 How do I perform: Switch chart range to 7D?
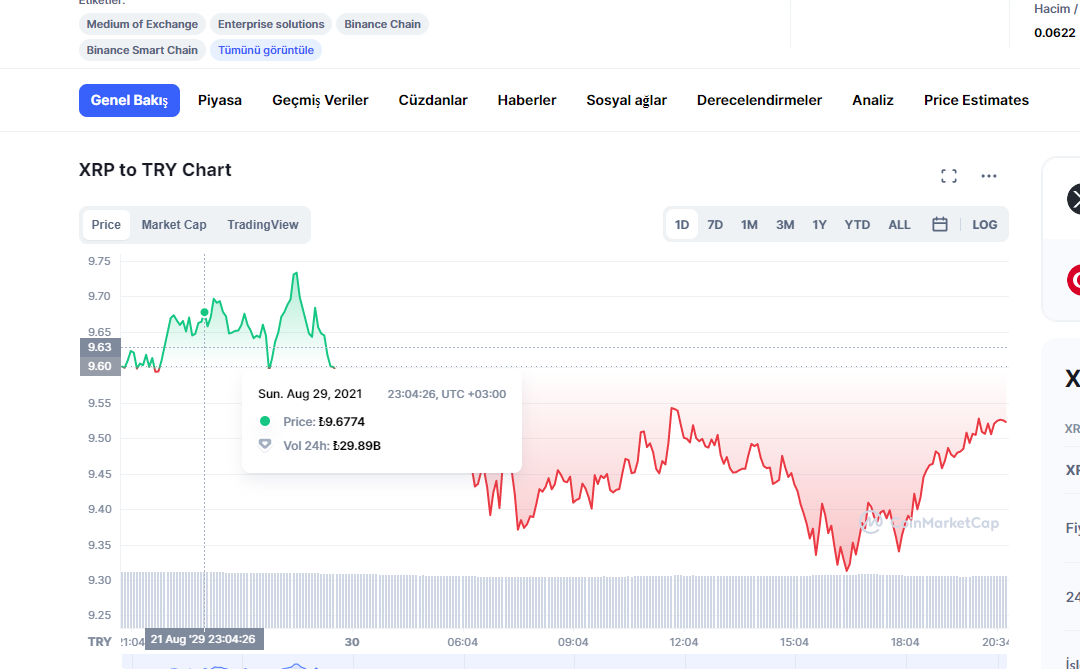click(715, 225)
